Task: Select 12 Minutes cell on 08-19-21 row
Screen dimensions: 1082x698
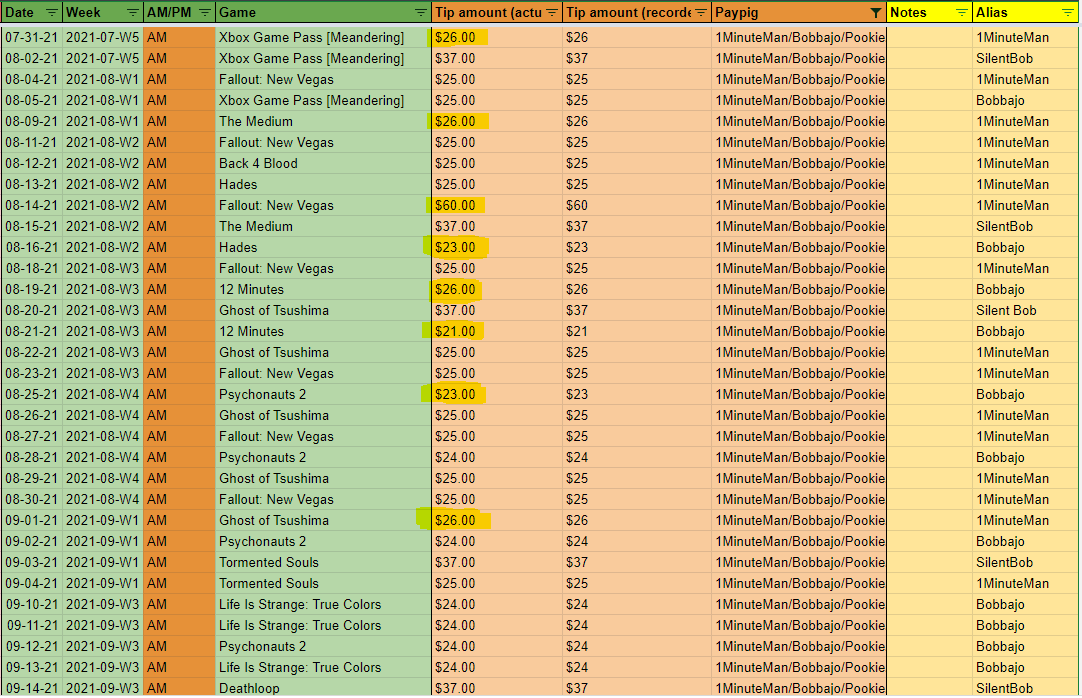Action: pos(323,290)
